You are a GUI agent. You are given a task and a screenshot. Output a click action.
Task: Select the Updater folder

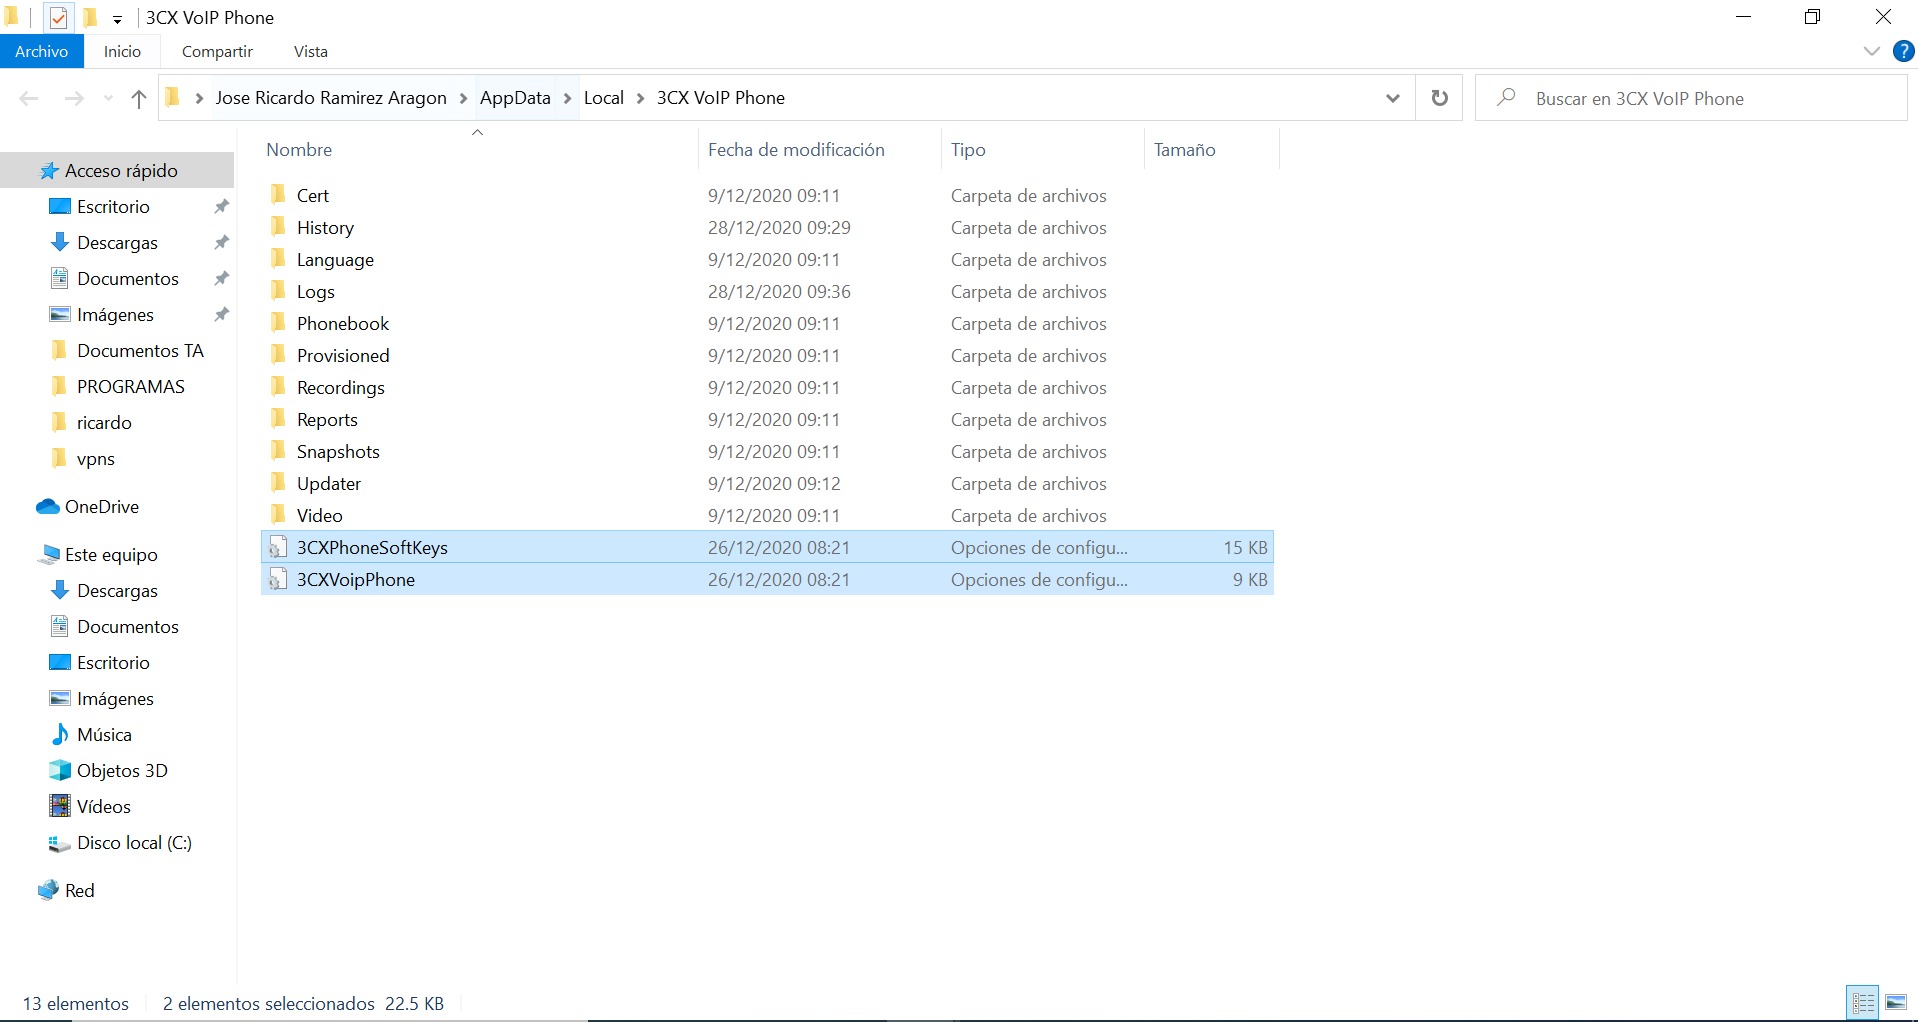tap(767, 483)
